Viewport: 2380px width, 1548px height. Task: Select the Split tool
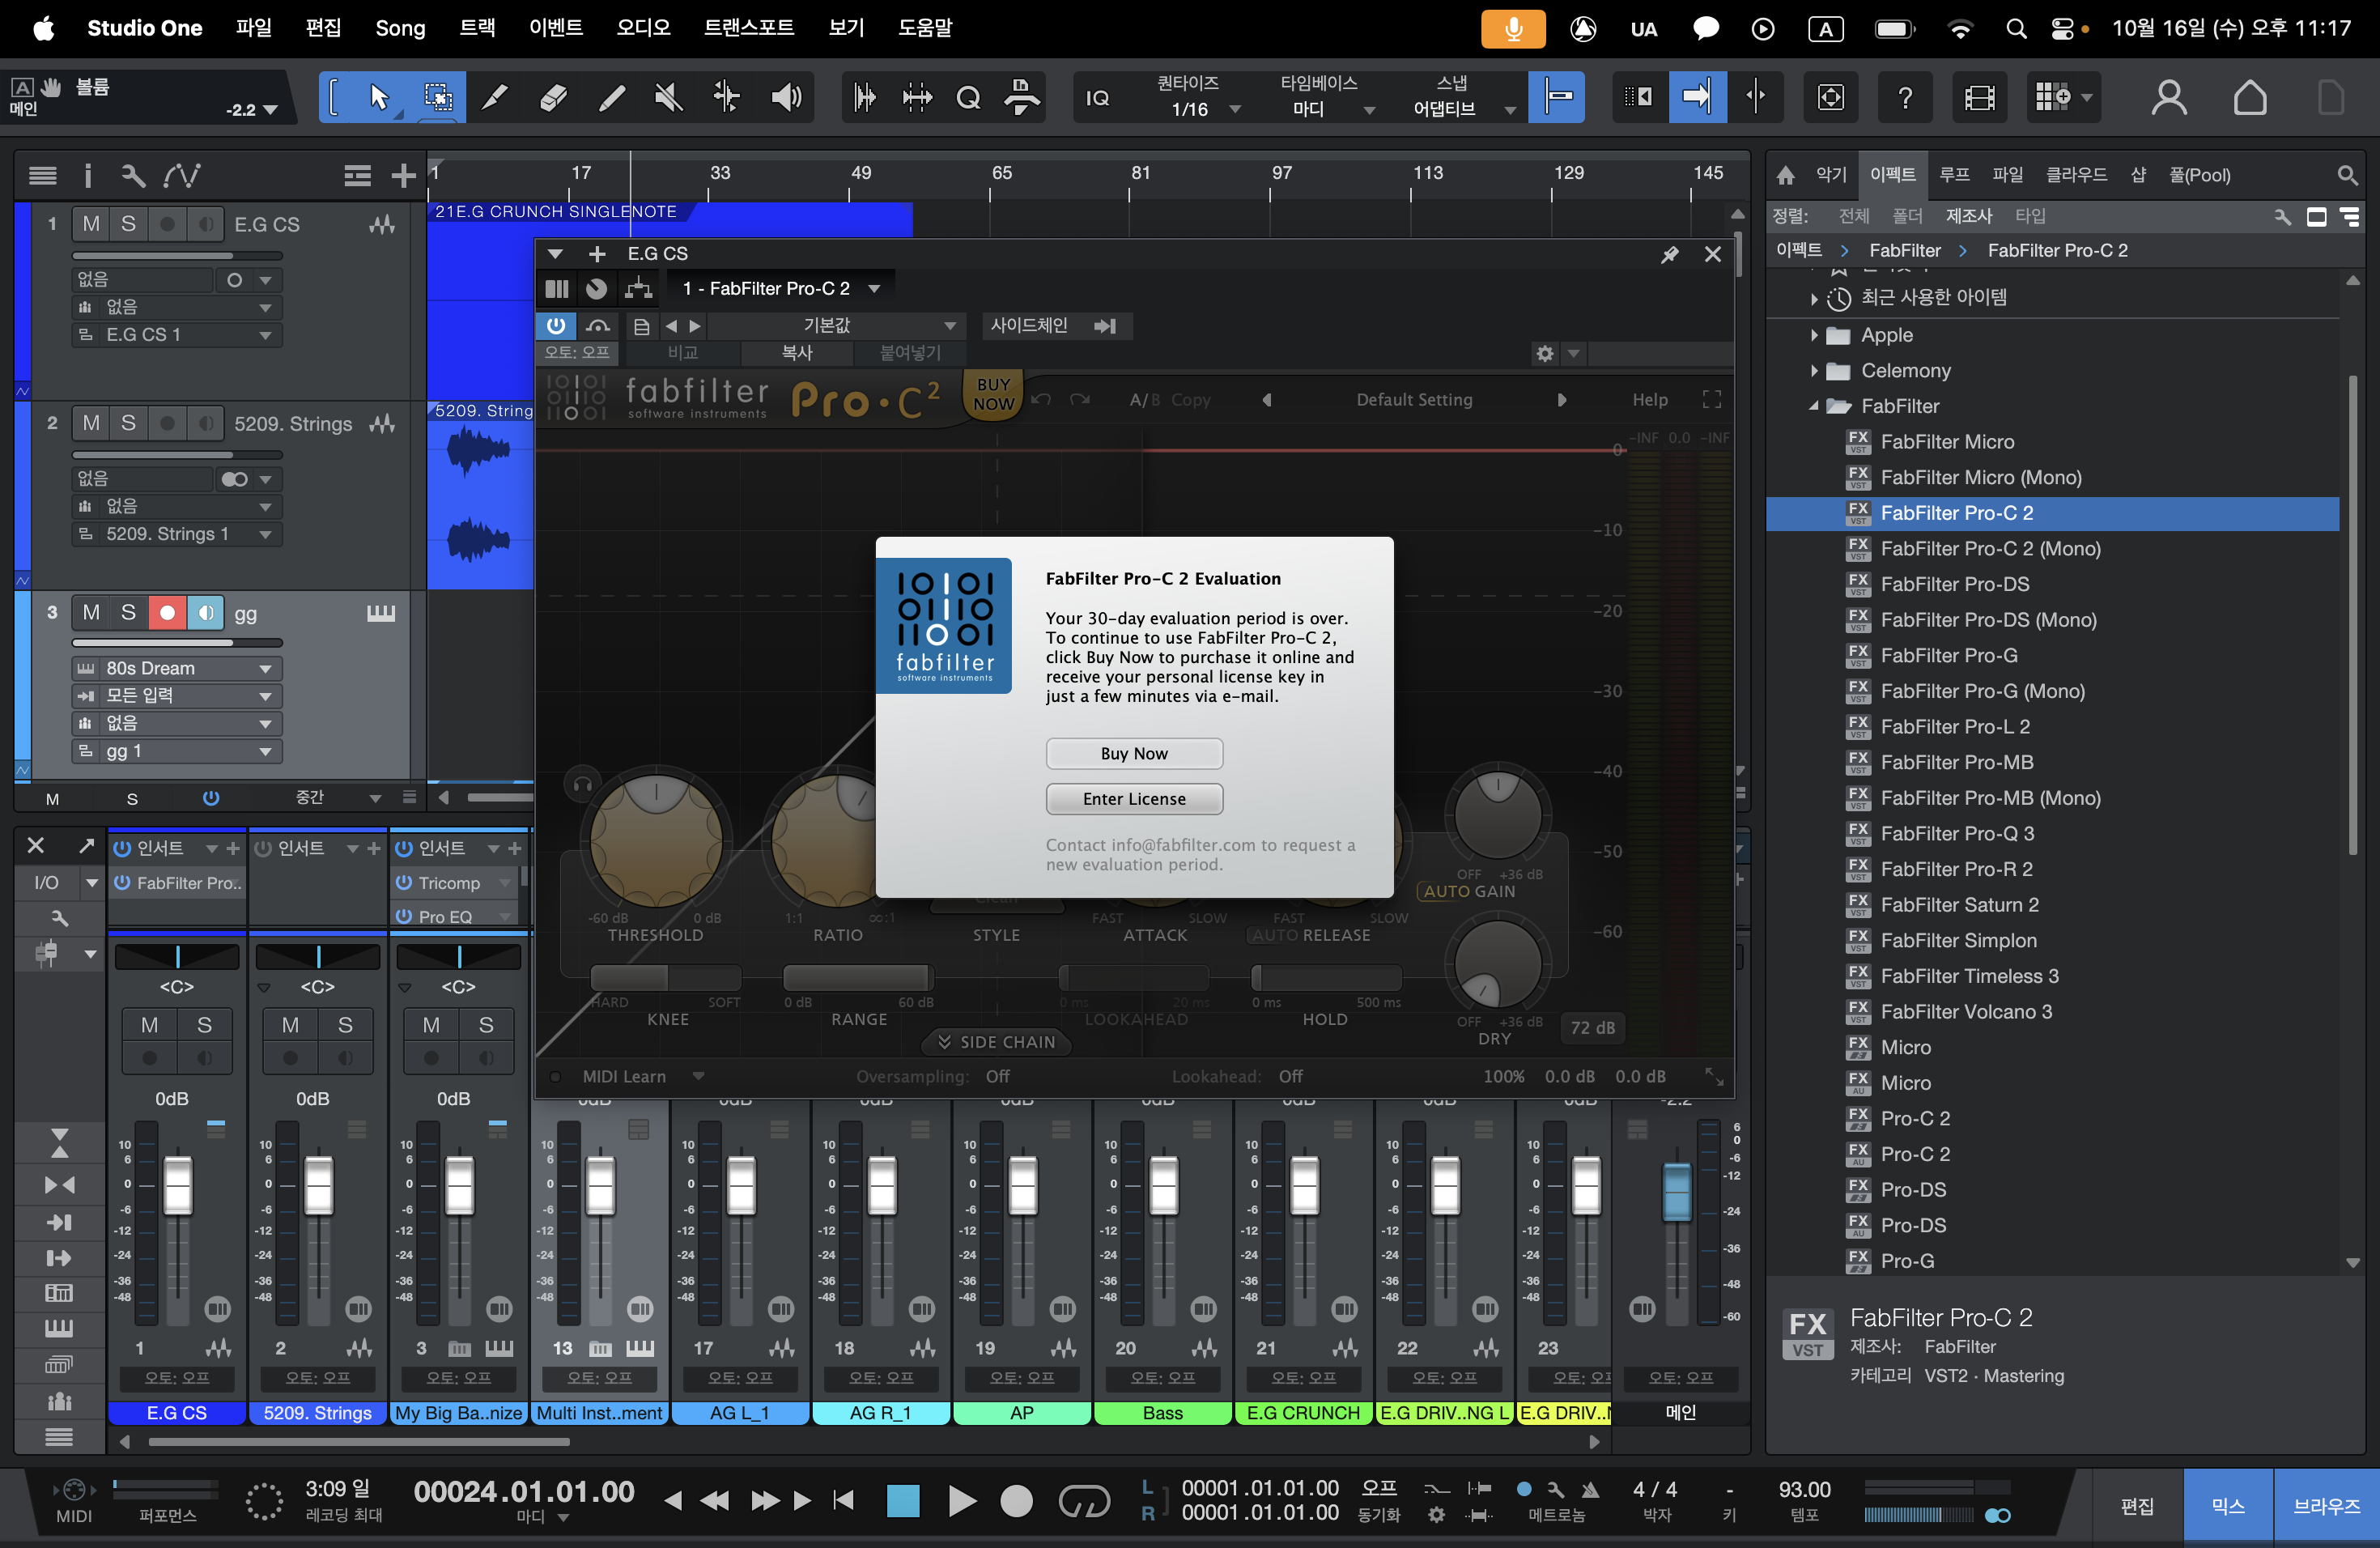[x=495, y=97]
